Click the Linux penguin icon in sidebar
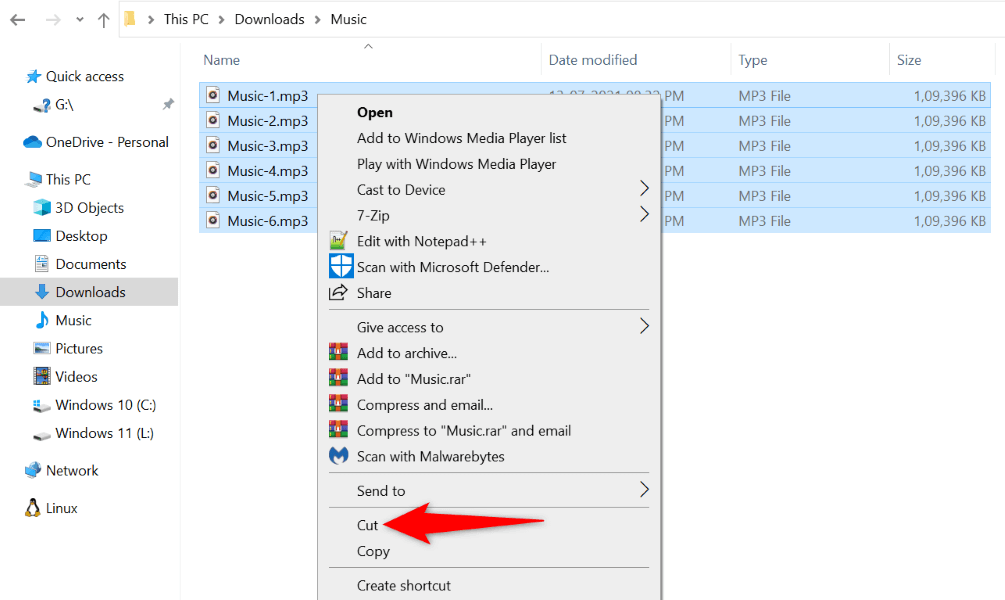Image resolution: width=1005 pixels, height=600 pixels. tap(33, 508)
